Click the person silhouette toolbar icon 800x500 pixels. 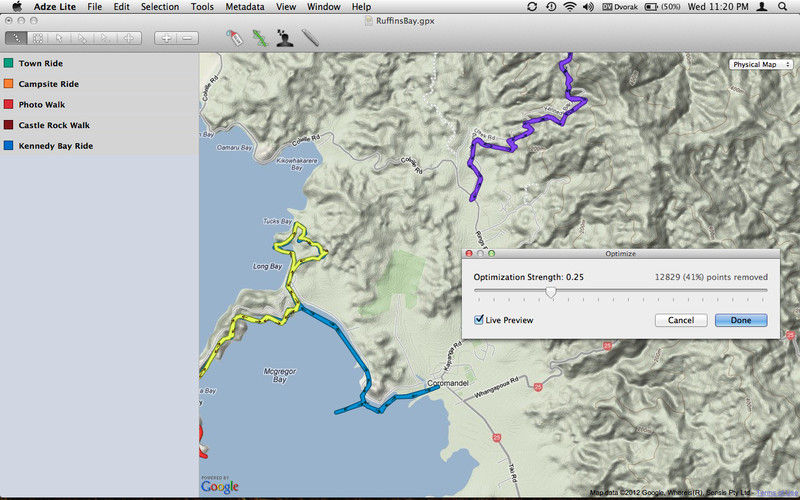285,38
